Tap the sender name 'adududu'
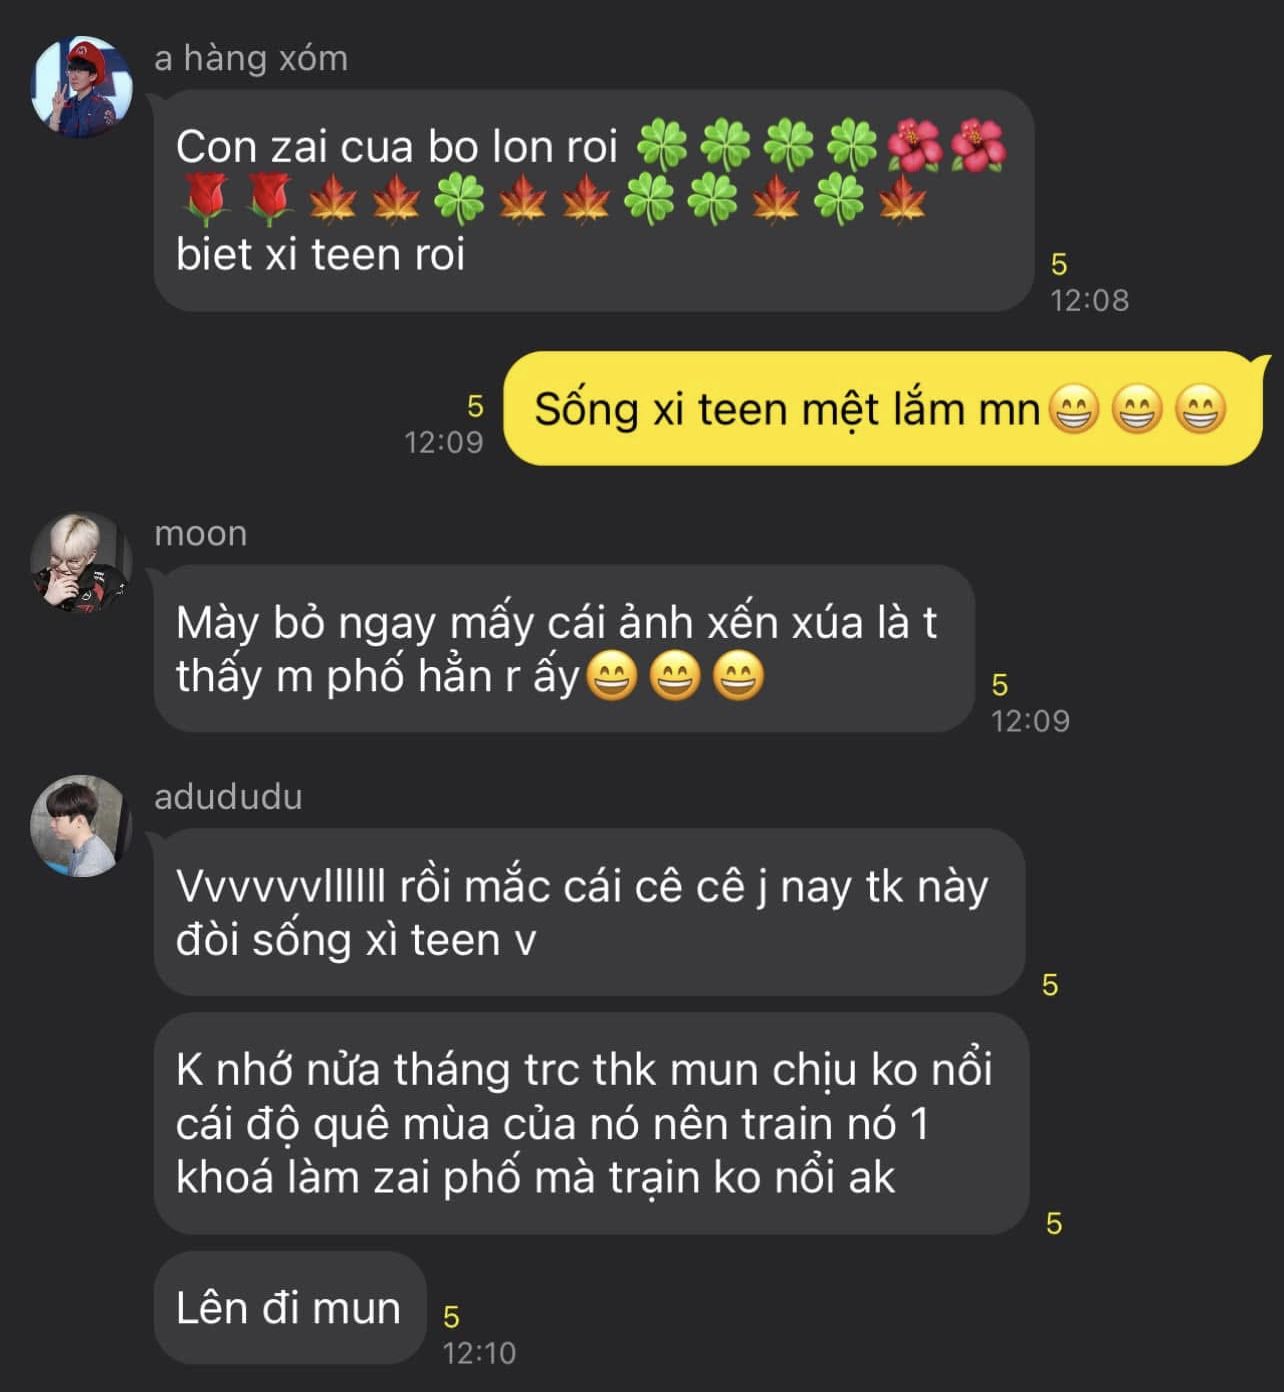 (228, 797)
